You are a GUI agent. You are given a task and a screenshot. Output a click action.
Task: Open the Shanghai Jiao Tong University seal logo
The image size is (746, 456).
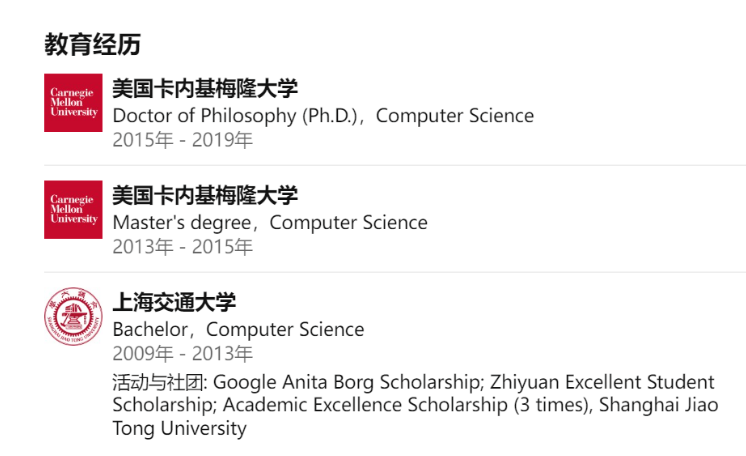[73, 316]
